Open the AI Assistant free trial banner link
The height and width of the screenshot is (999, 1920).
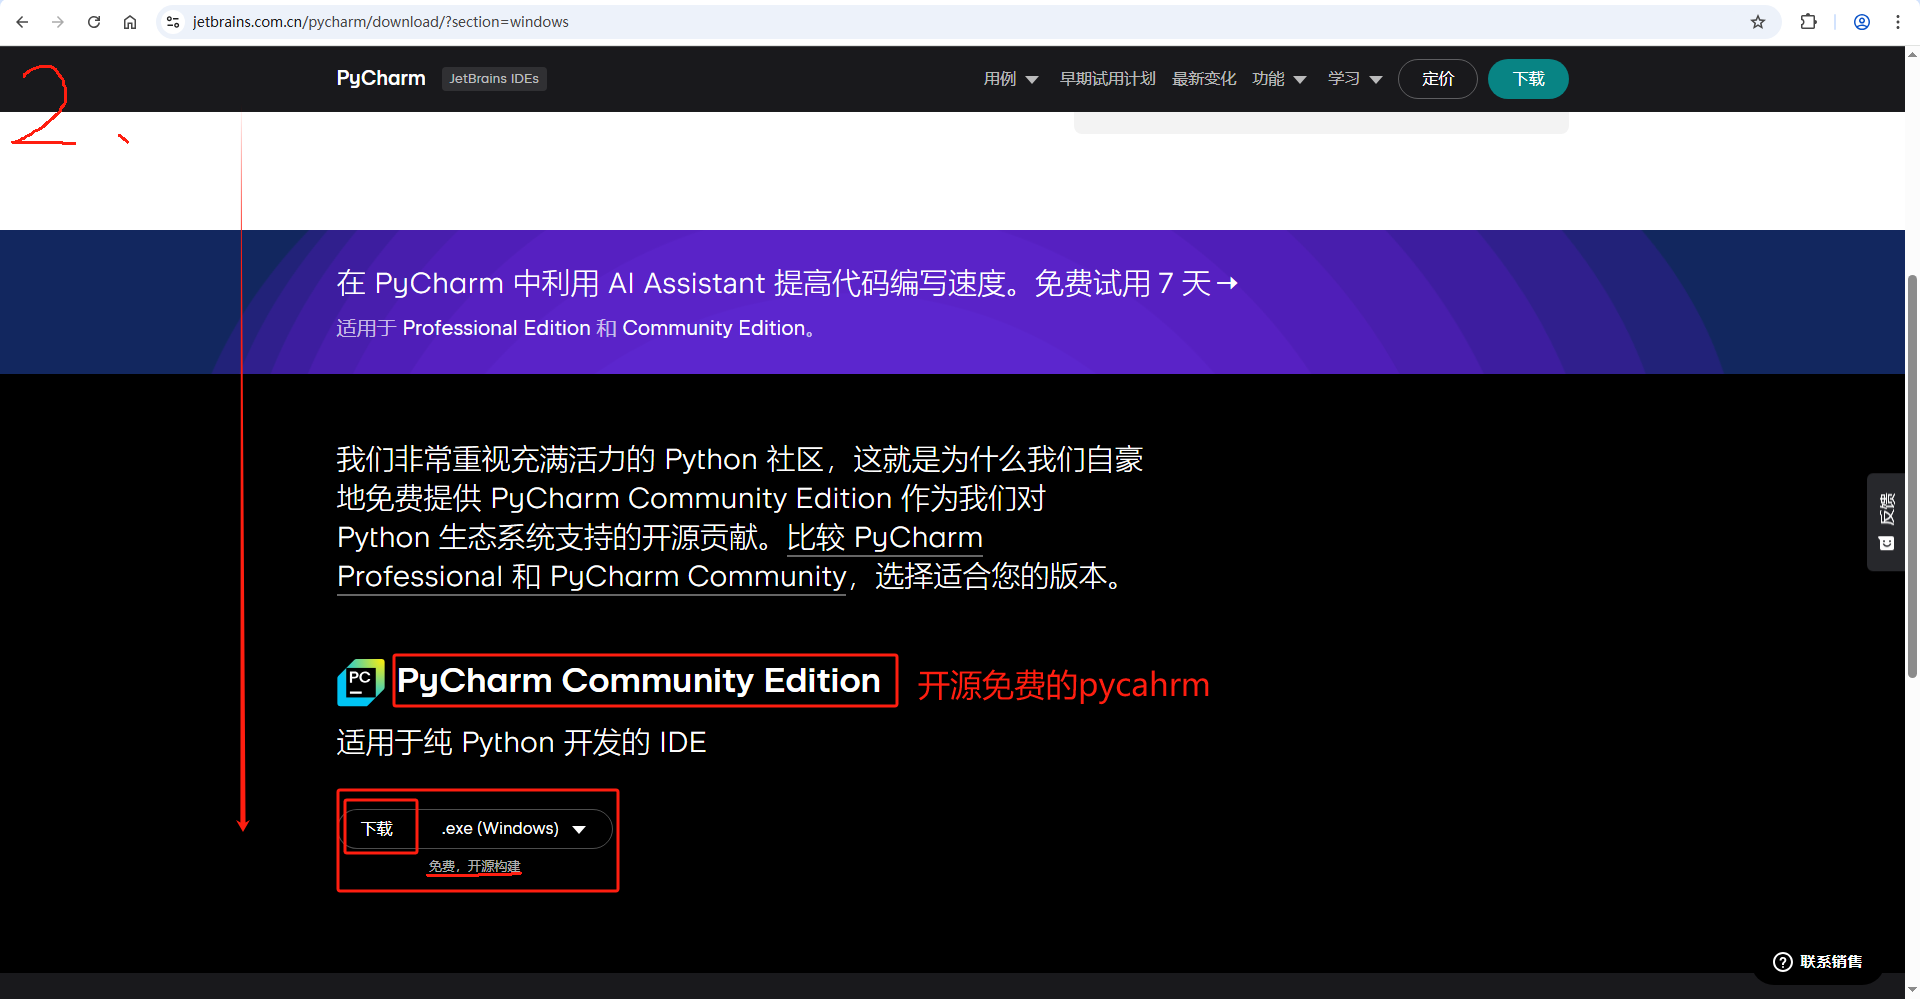tap(787, 284)
